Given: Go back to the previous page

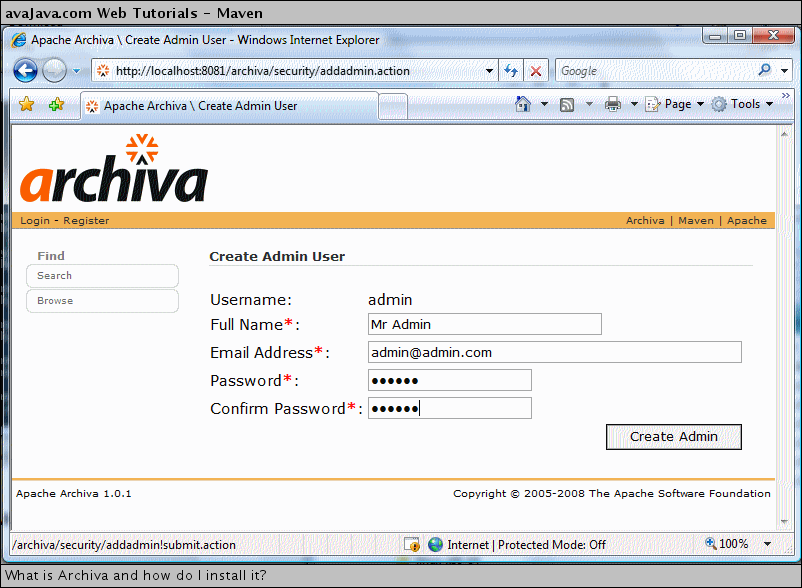Looking at the screenshot, I should [28, 70].
